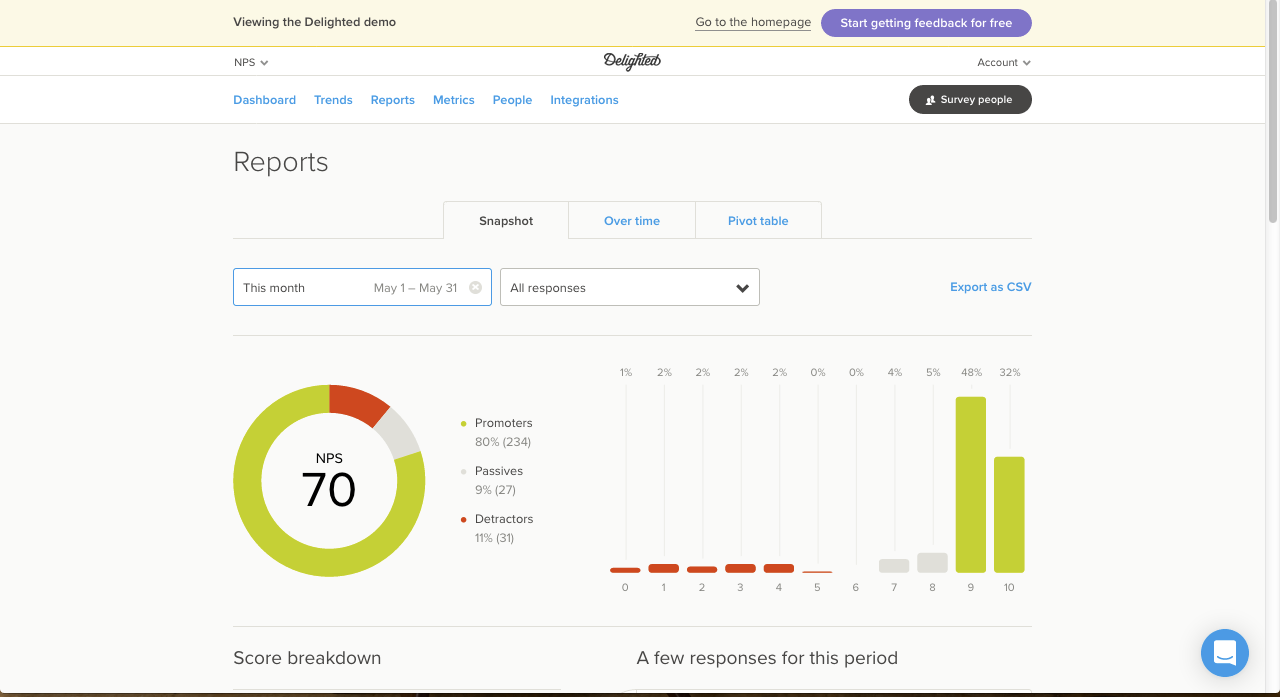Click the NPS score 70 in the donut
Image resolution: width=1280 pixels, height=697 pixels.
329,490
